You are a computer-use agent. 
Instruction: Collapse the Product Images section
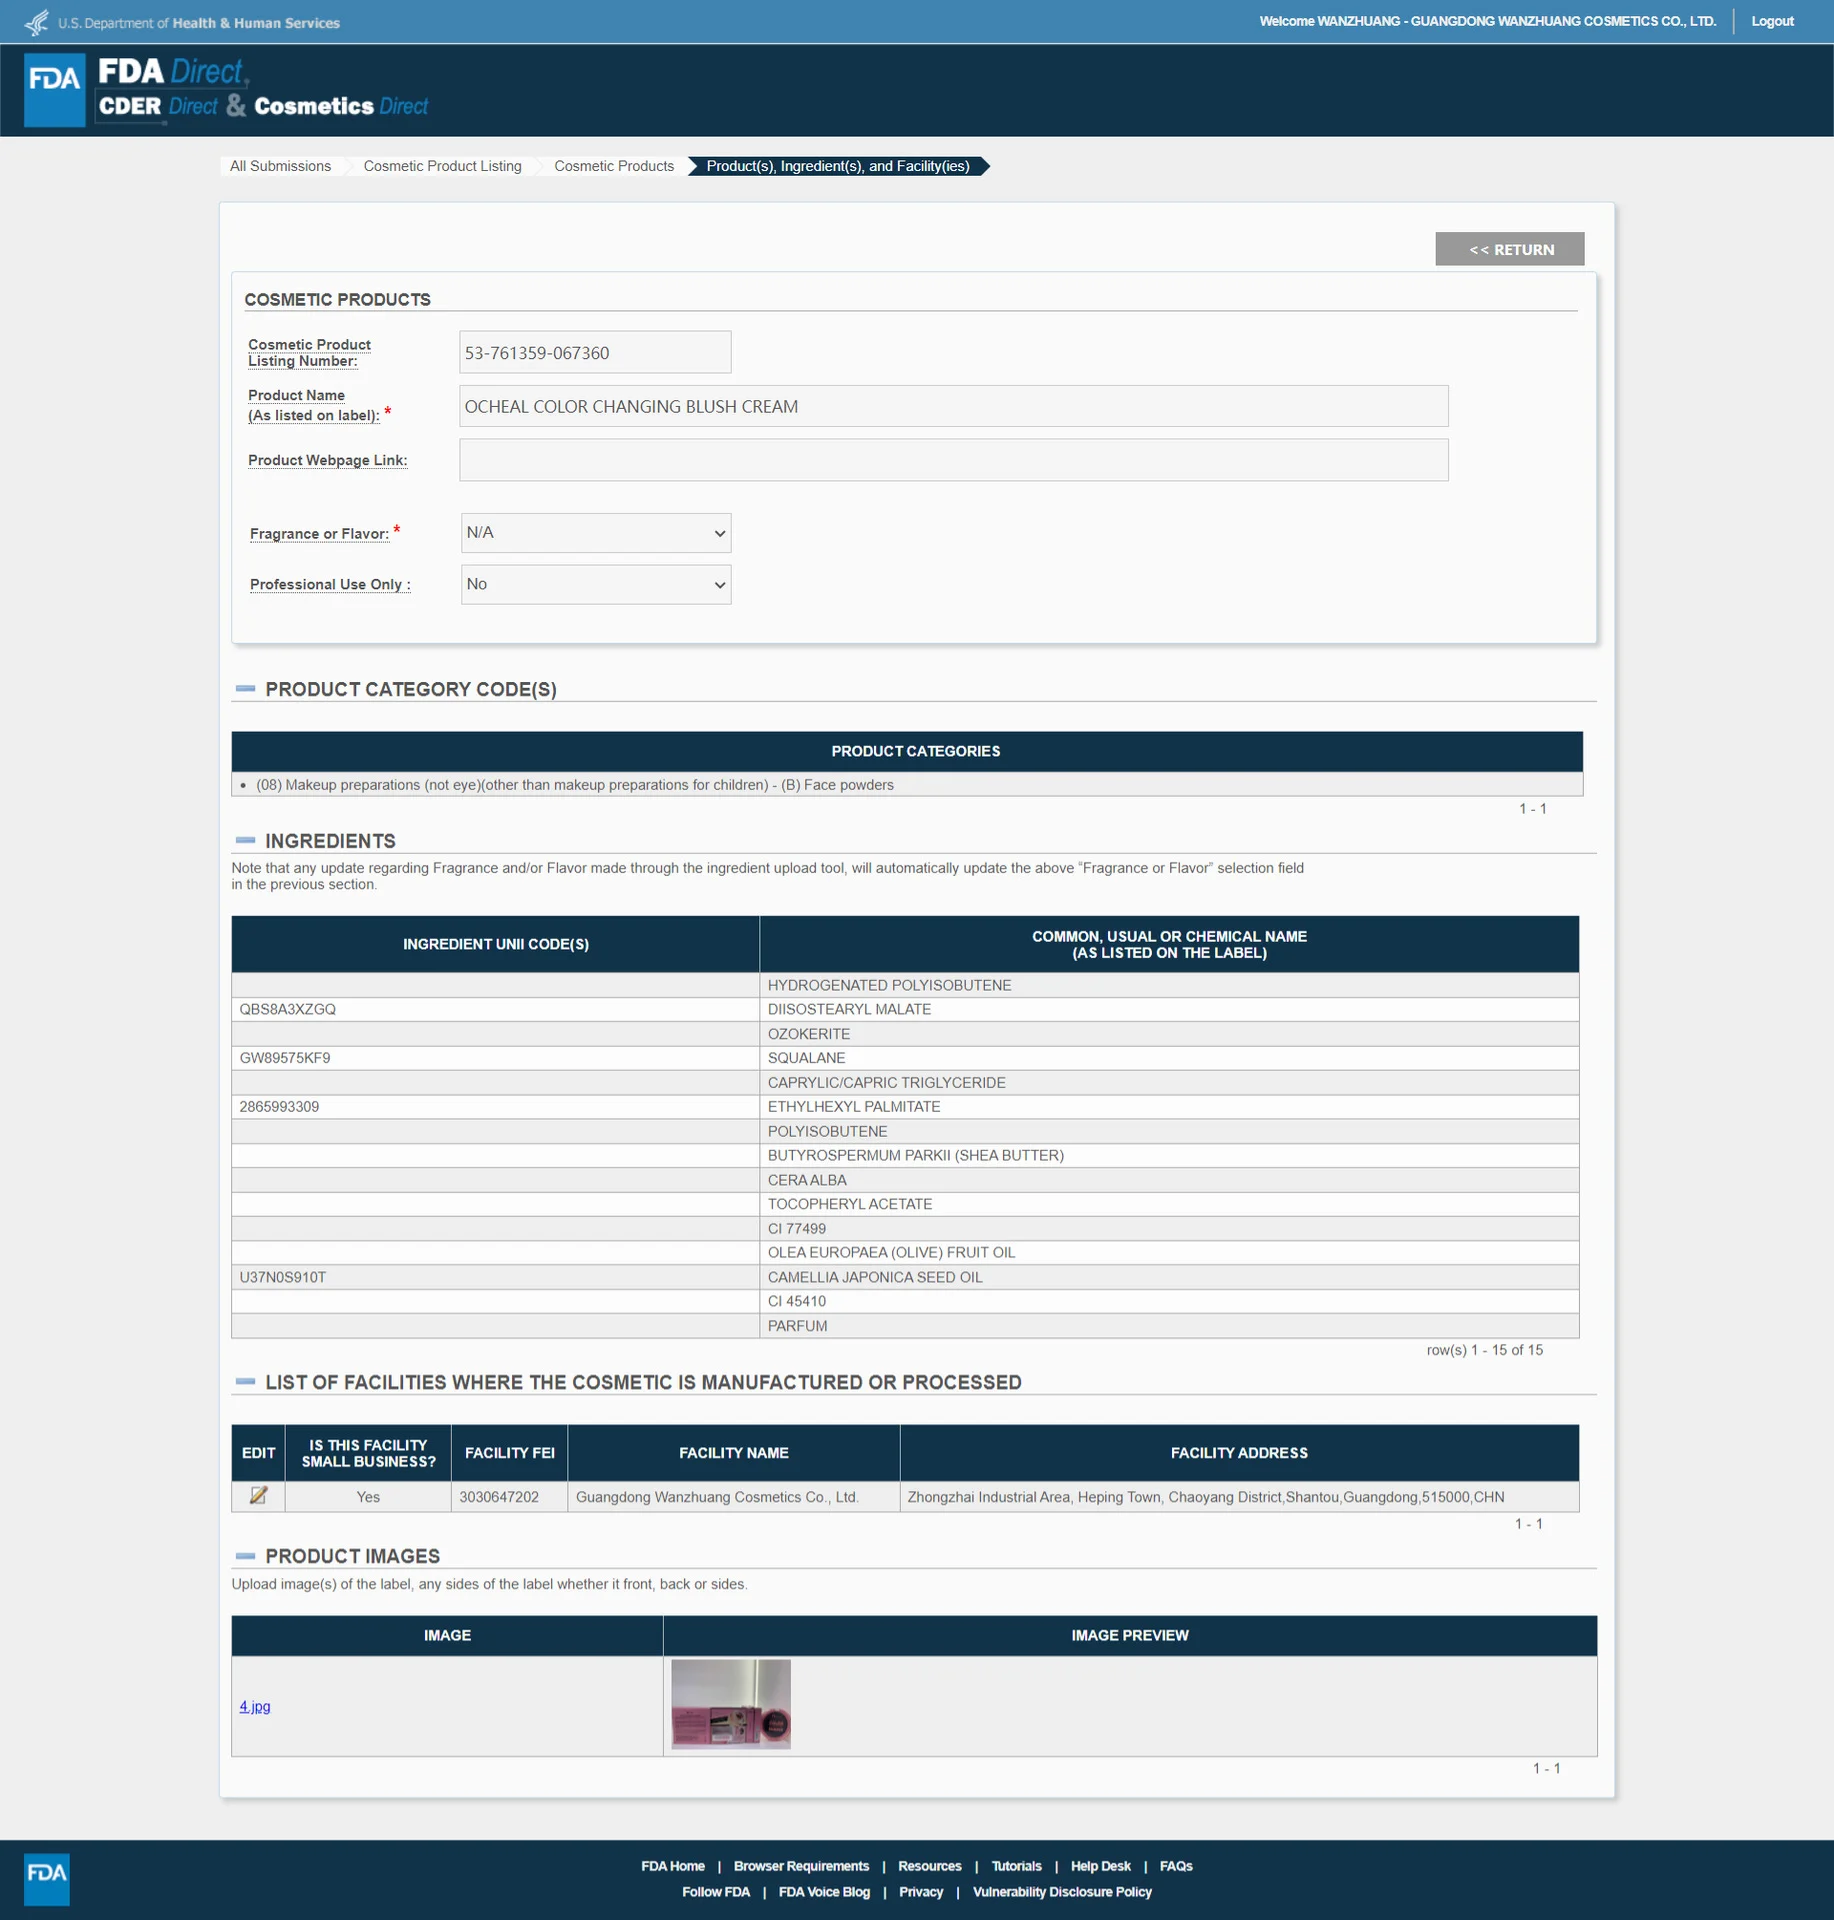click(245, 1556)
